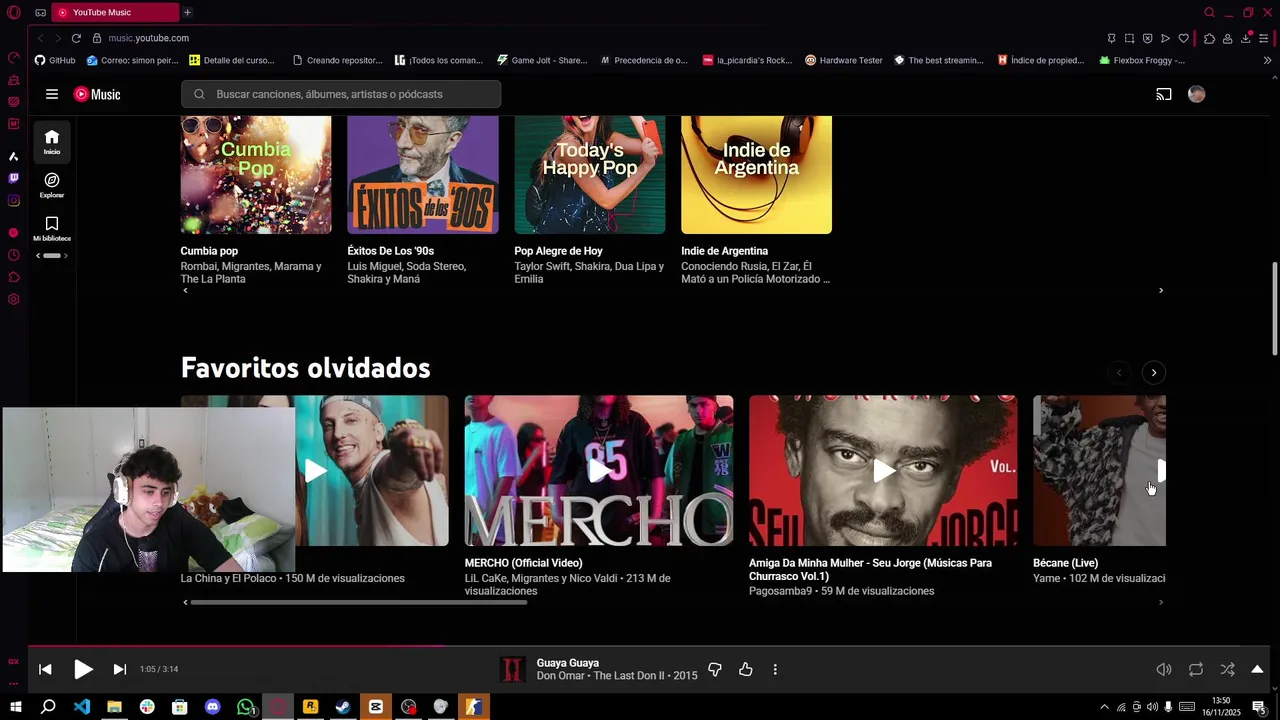Open a new browser tab
The height and width of the screenshot is (720, 1280).
(x=187, y=12)
